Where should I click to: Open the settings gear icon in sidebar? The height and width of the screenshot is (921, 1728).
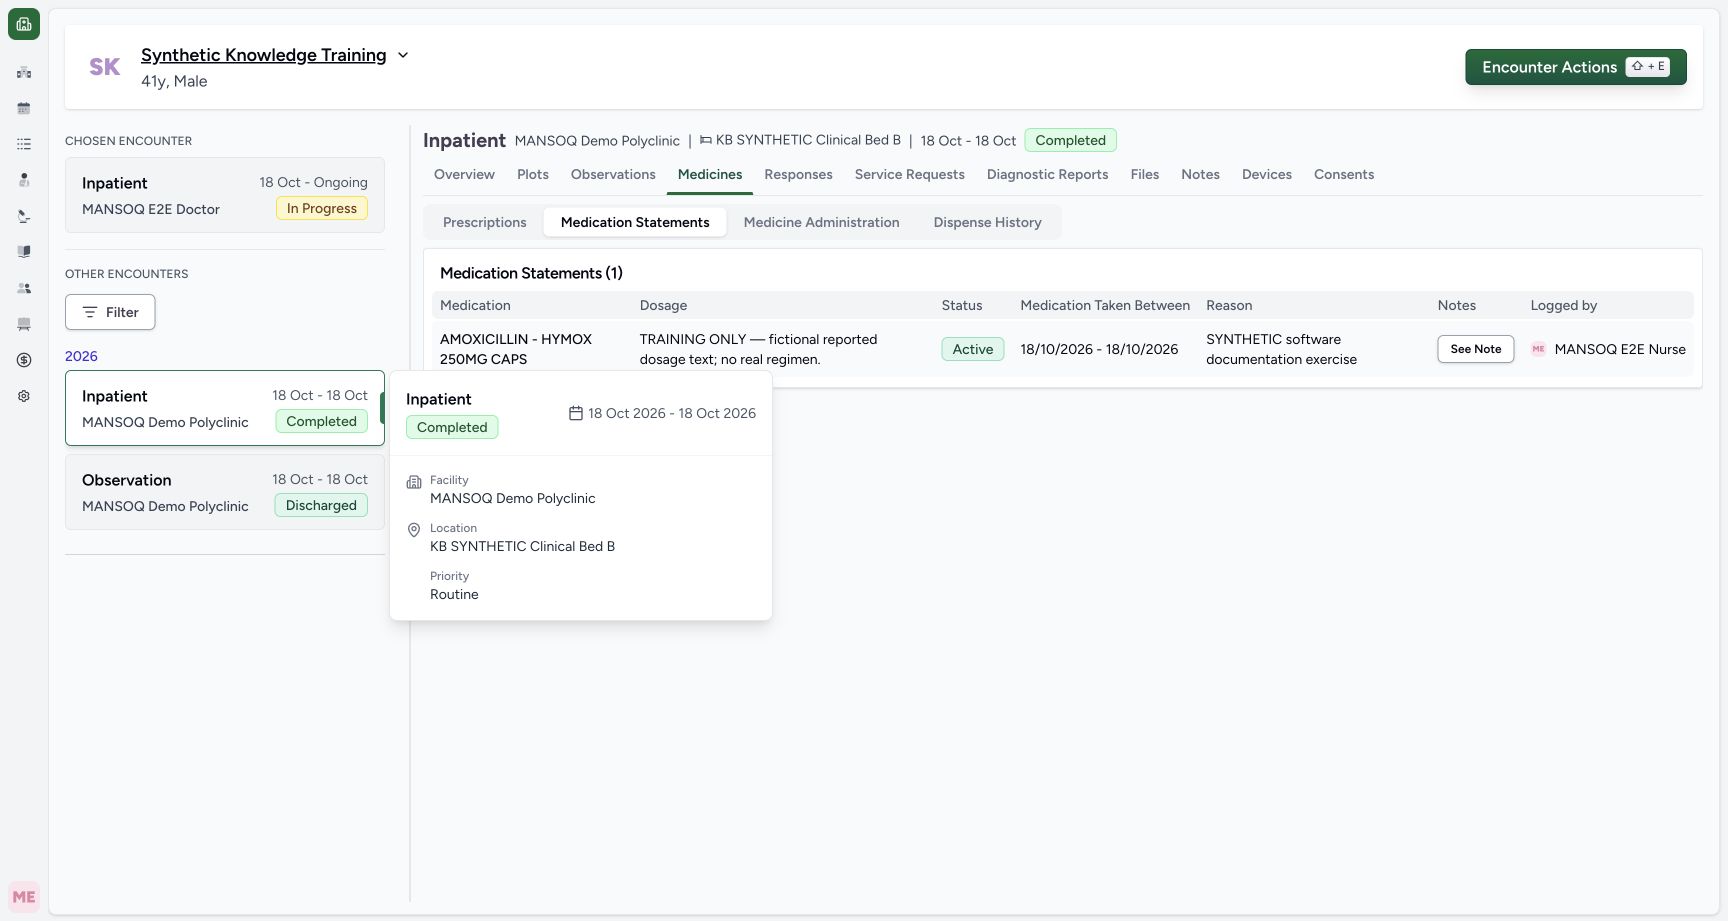24,396
